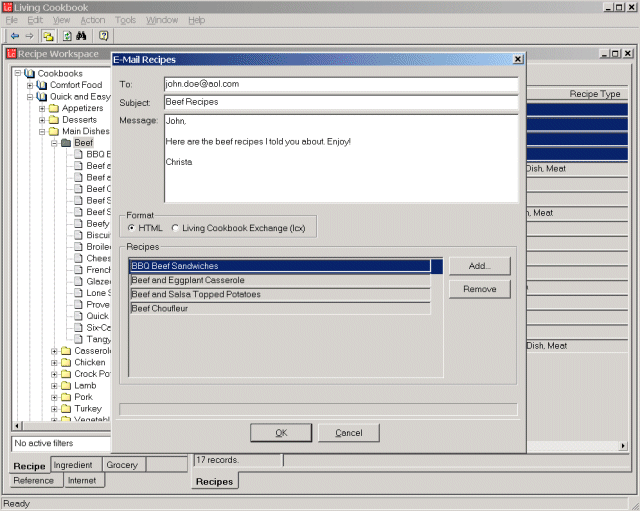The height and width of the screenshot is (511, 640).
Task: Click the open Beef folder icon
Action: (66, 143)
